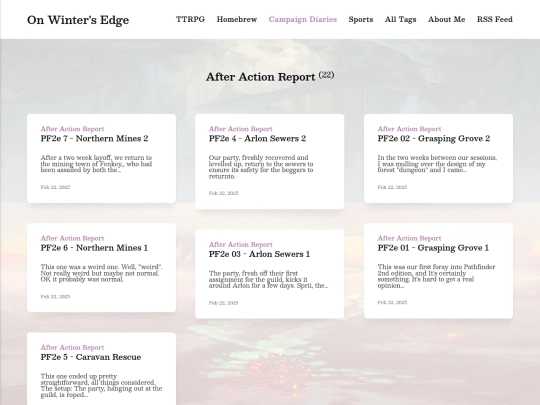Viewport: 540px width, 405px height.
Task: Go to the Homebrew section
Action: (x=237, y=19)
